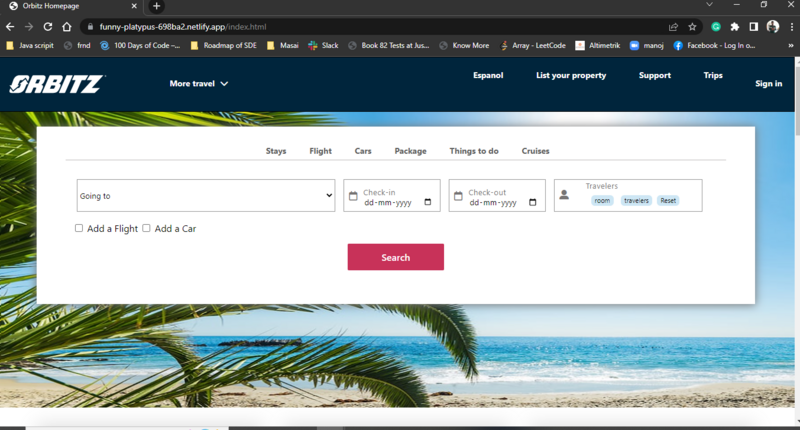The width and height of the screenshot is (800, 430).
Task: Click the Sign in link
Action: pos(768,84)
